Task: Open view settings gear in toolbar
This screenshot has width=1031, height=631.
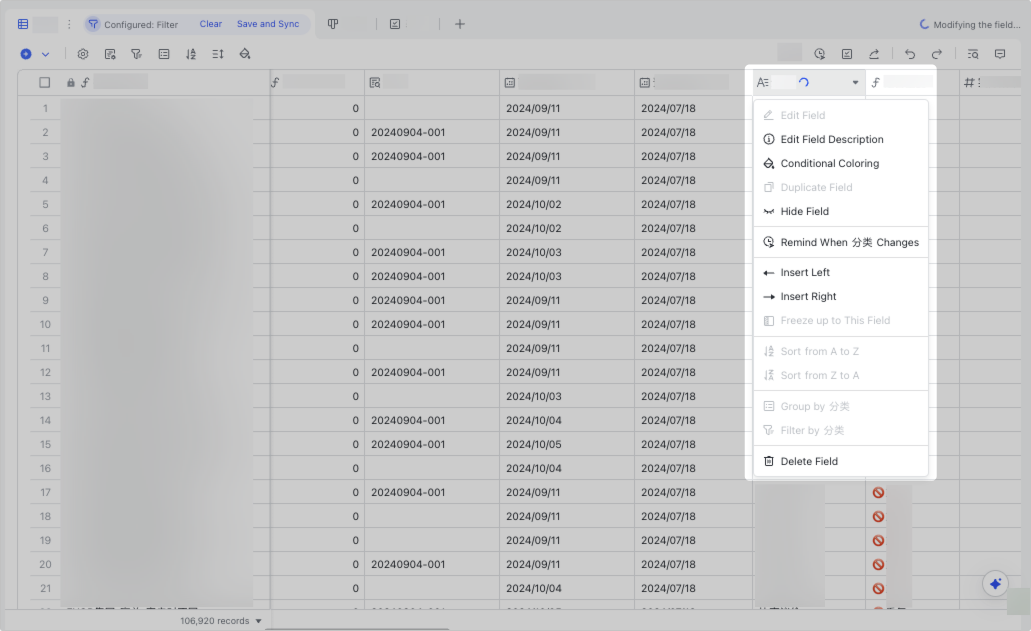Action: 83,54
